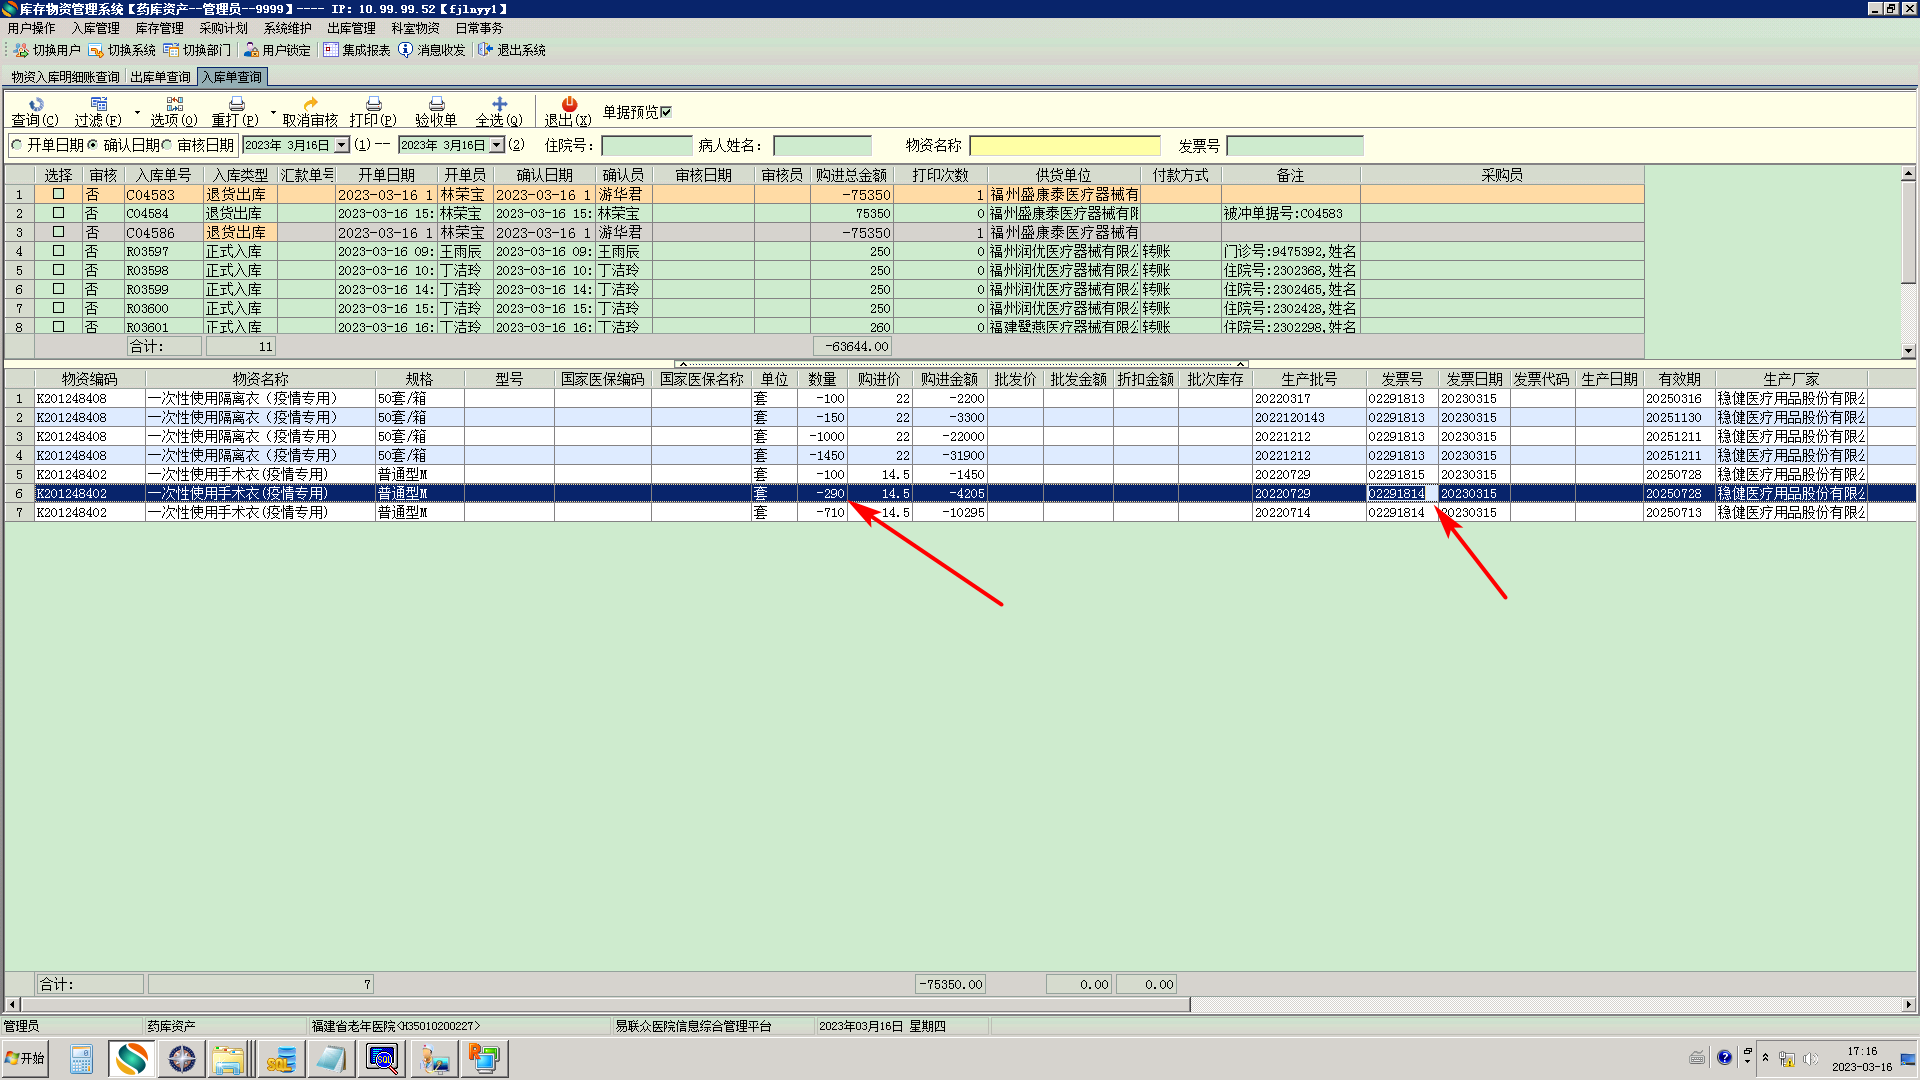
Task: Open the 库存管理 menu
Action: tap(159, 28)
